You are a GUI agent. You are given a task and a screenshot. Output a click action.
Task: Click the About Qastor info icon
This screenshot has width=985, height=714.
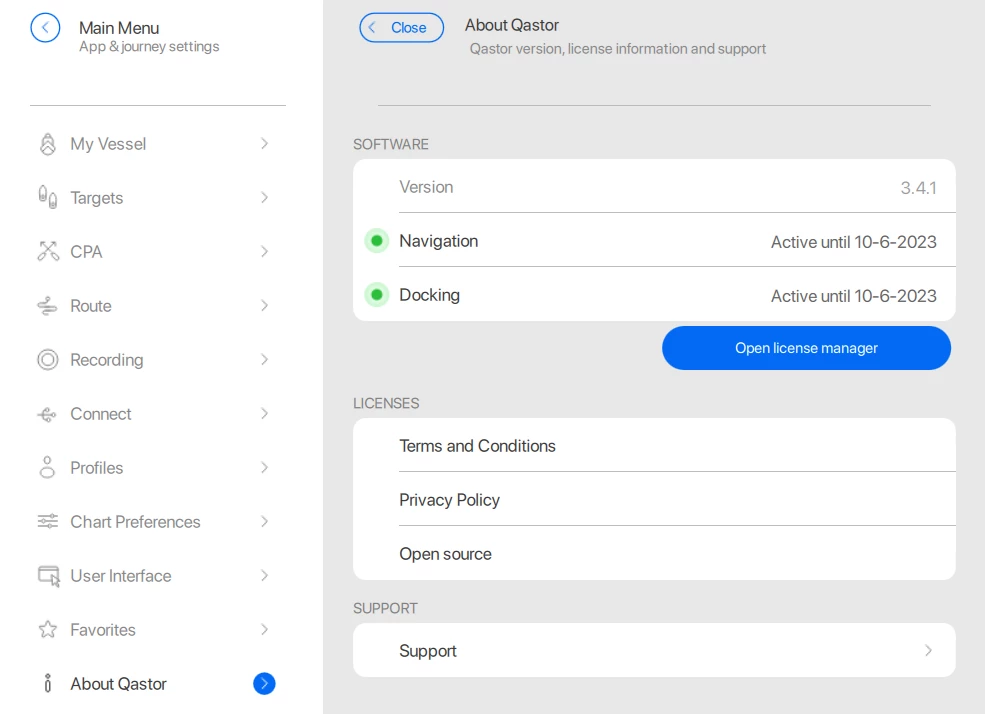47,683
